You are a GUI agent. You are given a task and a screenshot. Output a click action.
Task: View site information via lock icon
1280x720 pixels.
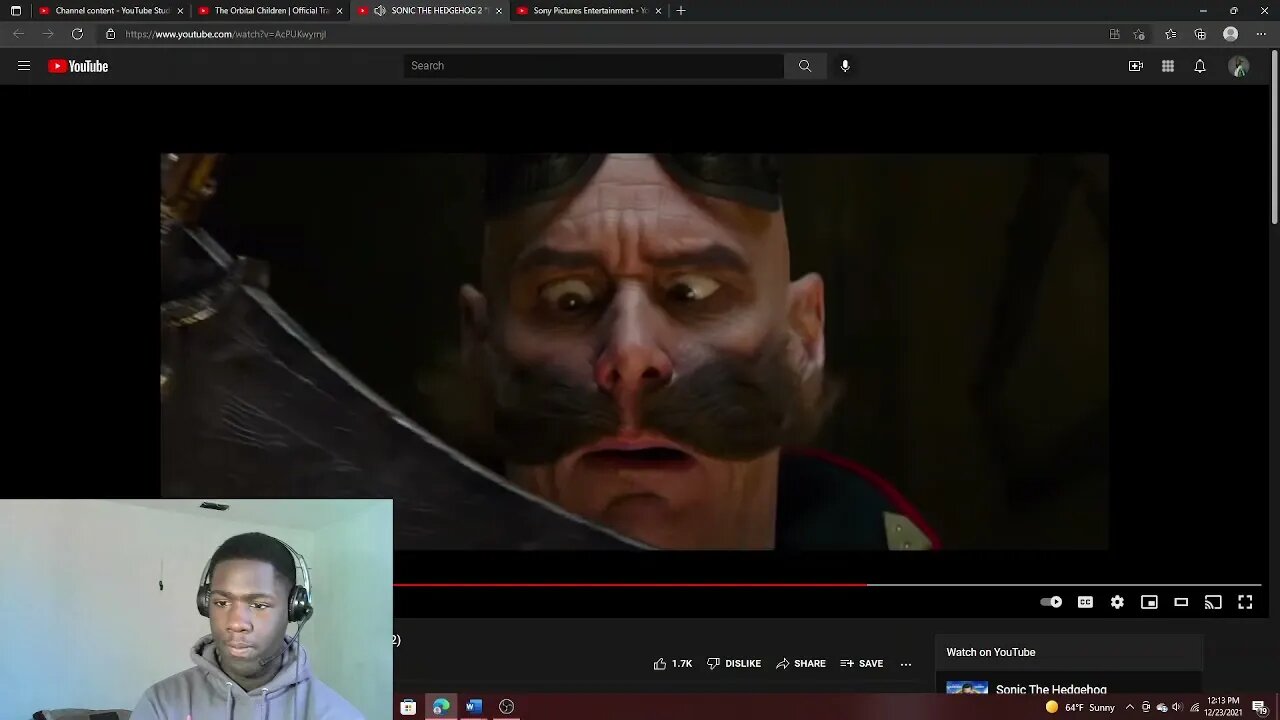(110, 34)
